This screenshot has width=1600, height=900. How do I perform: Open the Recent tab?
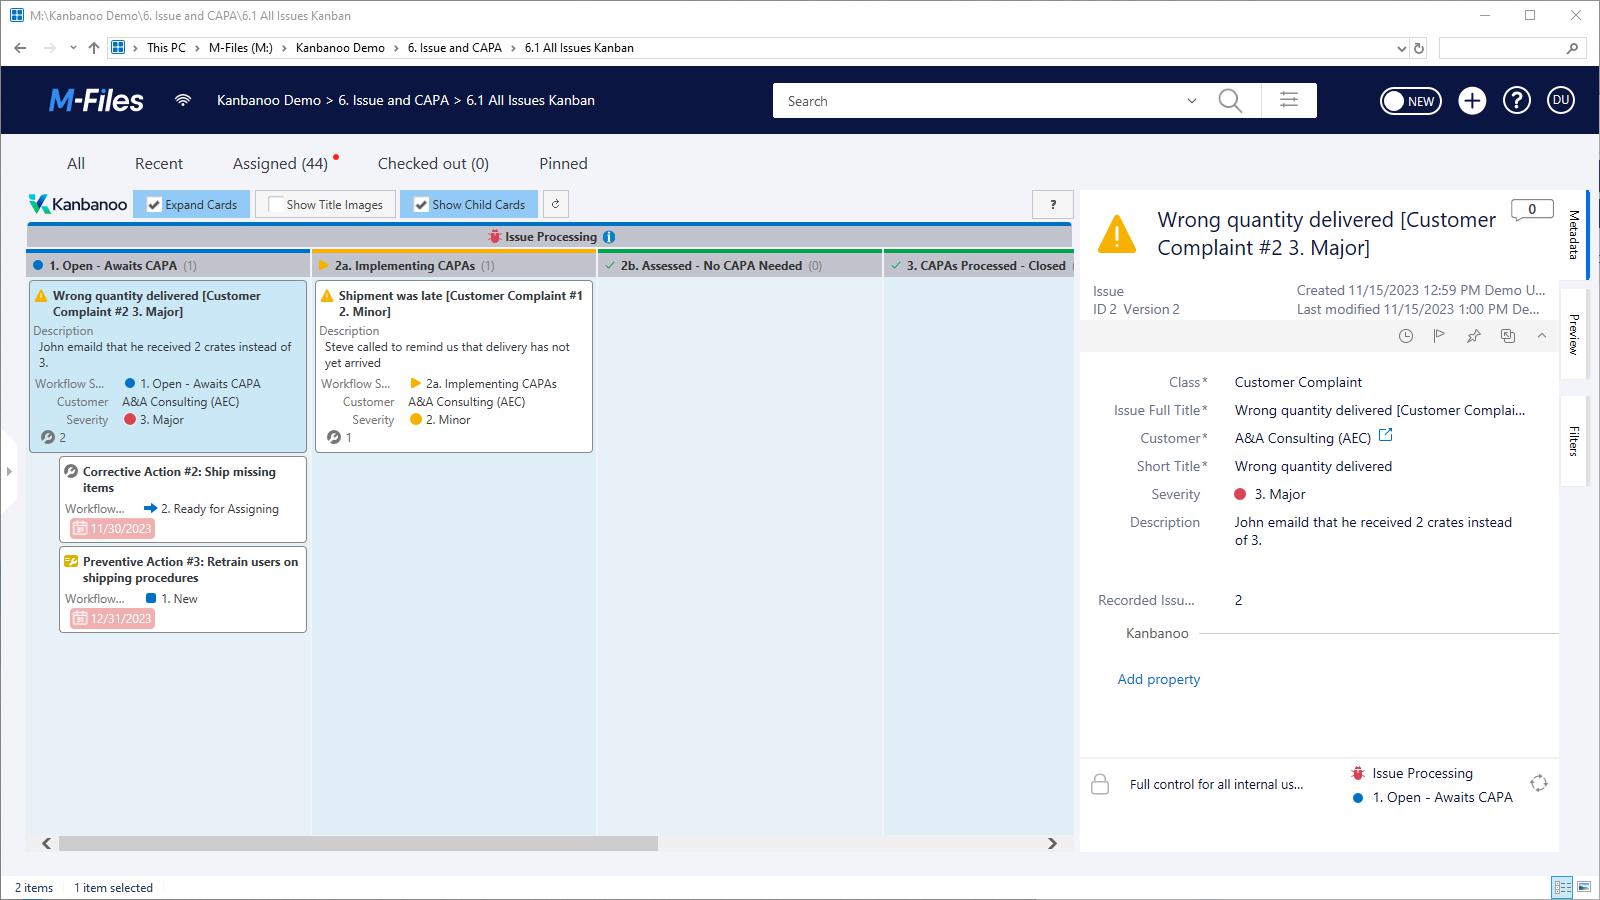point(159,163)
